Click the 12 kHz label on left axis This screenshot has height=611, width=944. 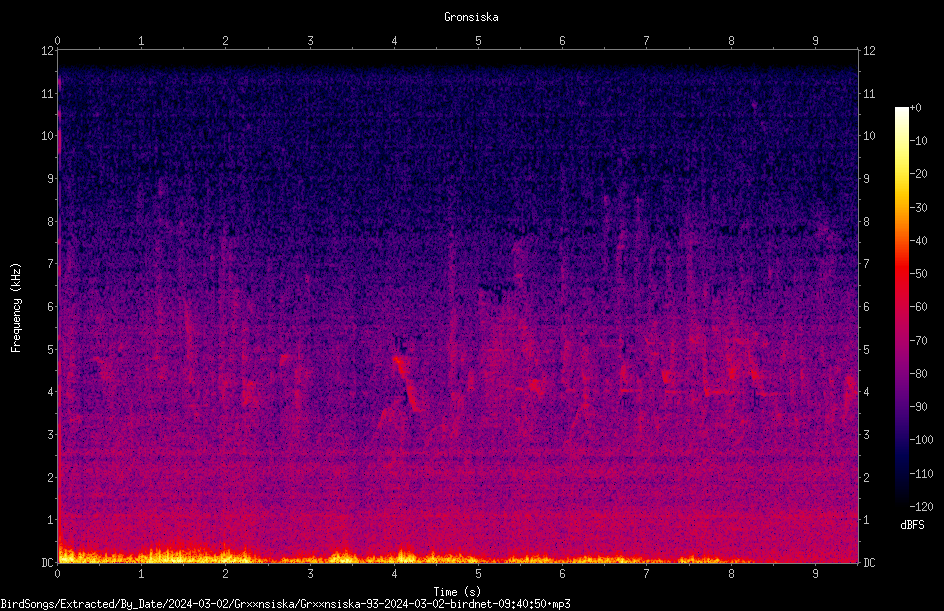click(x=48, y=51)
